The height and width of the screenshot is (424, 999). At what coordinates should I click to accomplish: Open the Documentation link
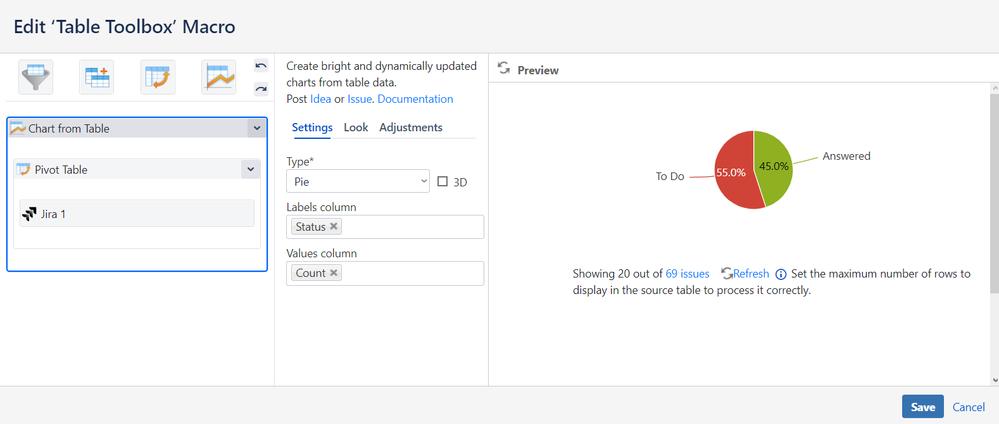[x=415, y=99]
